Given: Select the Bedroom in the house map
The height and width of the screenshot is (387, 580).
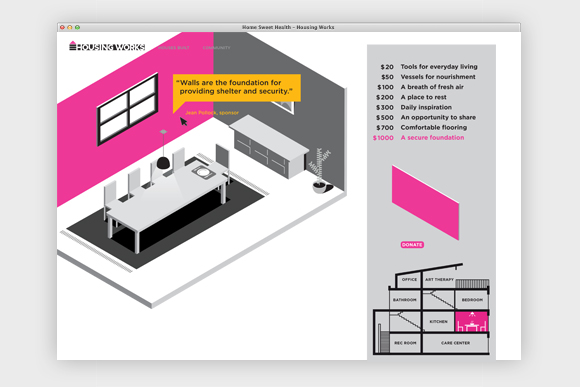Looking at the screenshot, I should click(x=472, y=300).
